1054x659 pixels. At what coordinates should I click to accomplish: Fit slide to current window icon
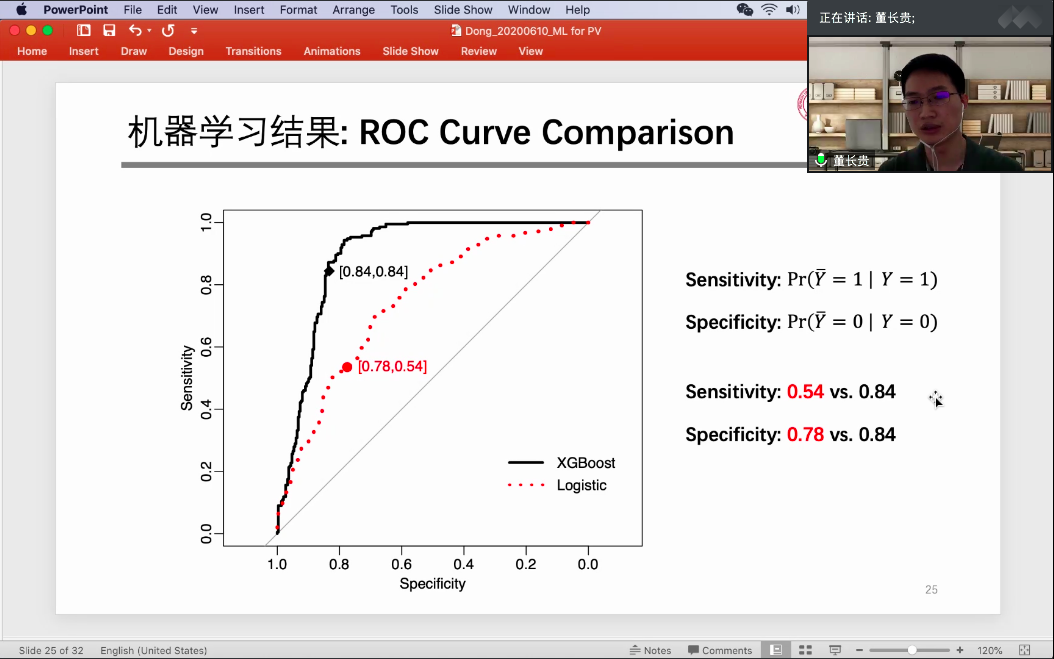(x=1024, y=650)
